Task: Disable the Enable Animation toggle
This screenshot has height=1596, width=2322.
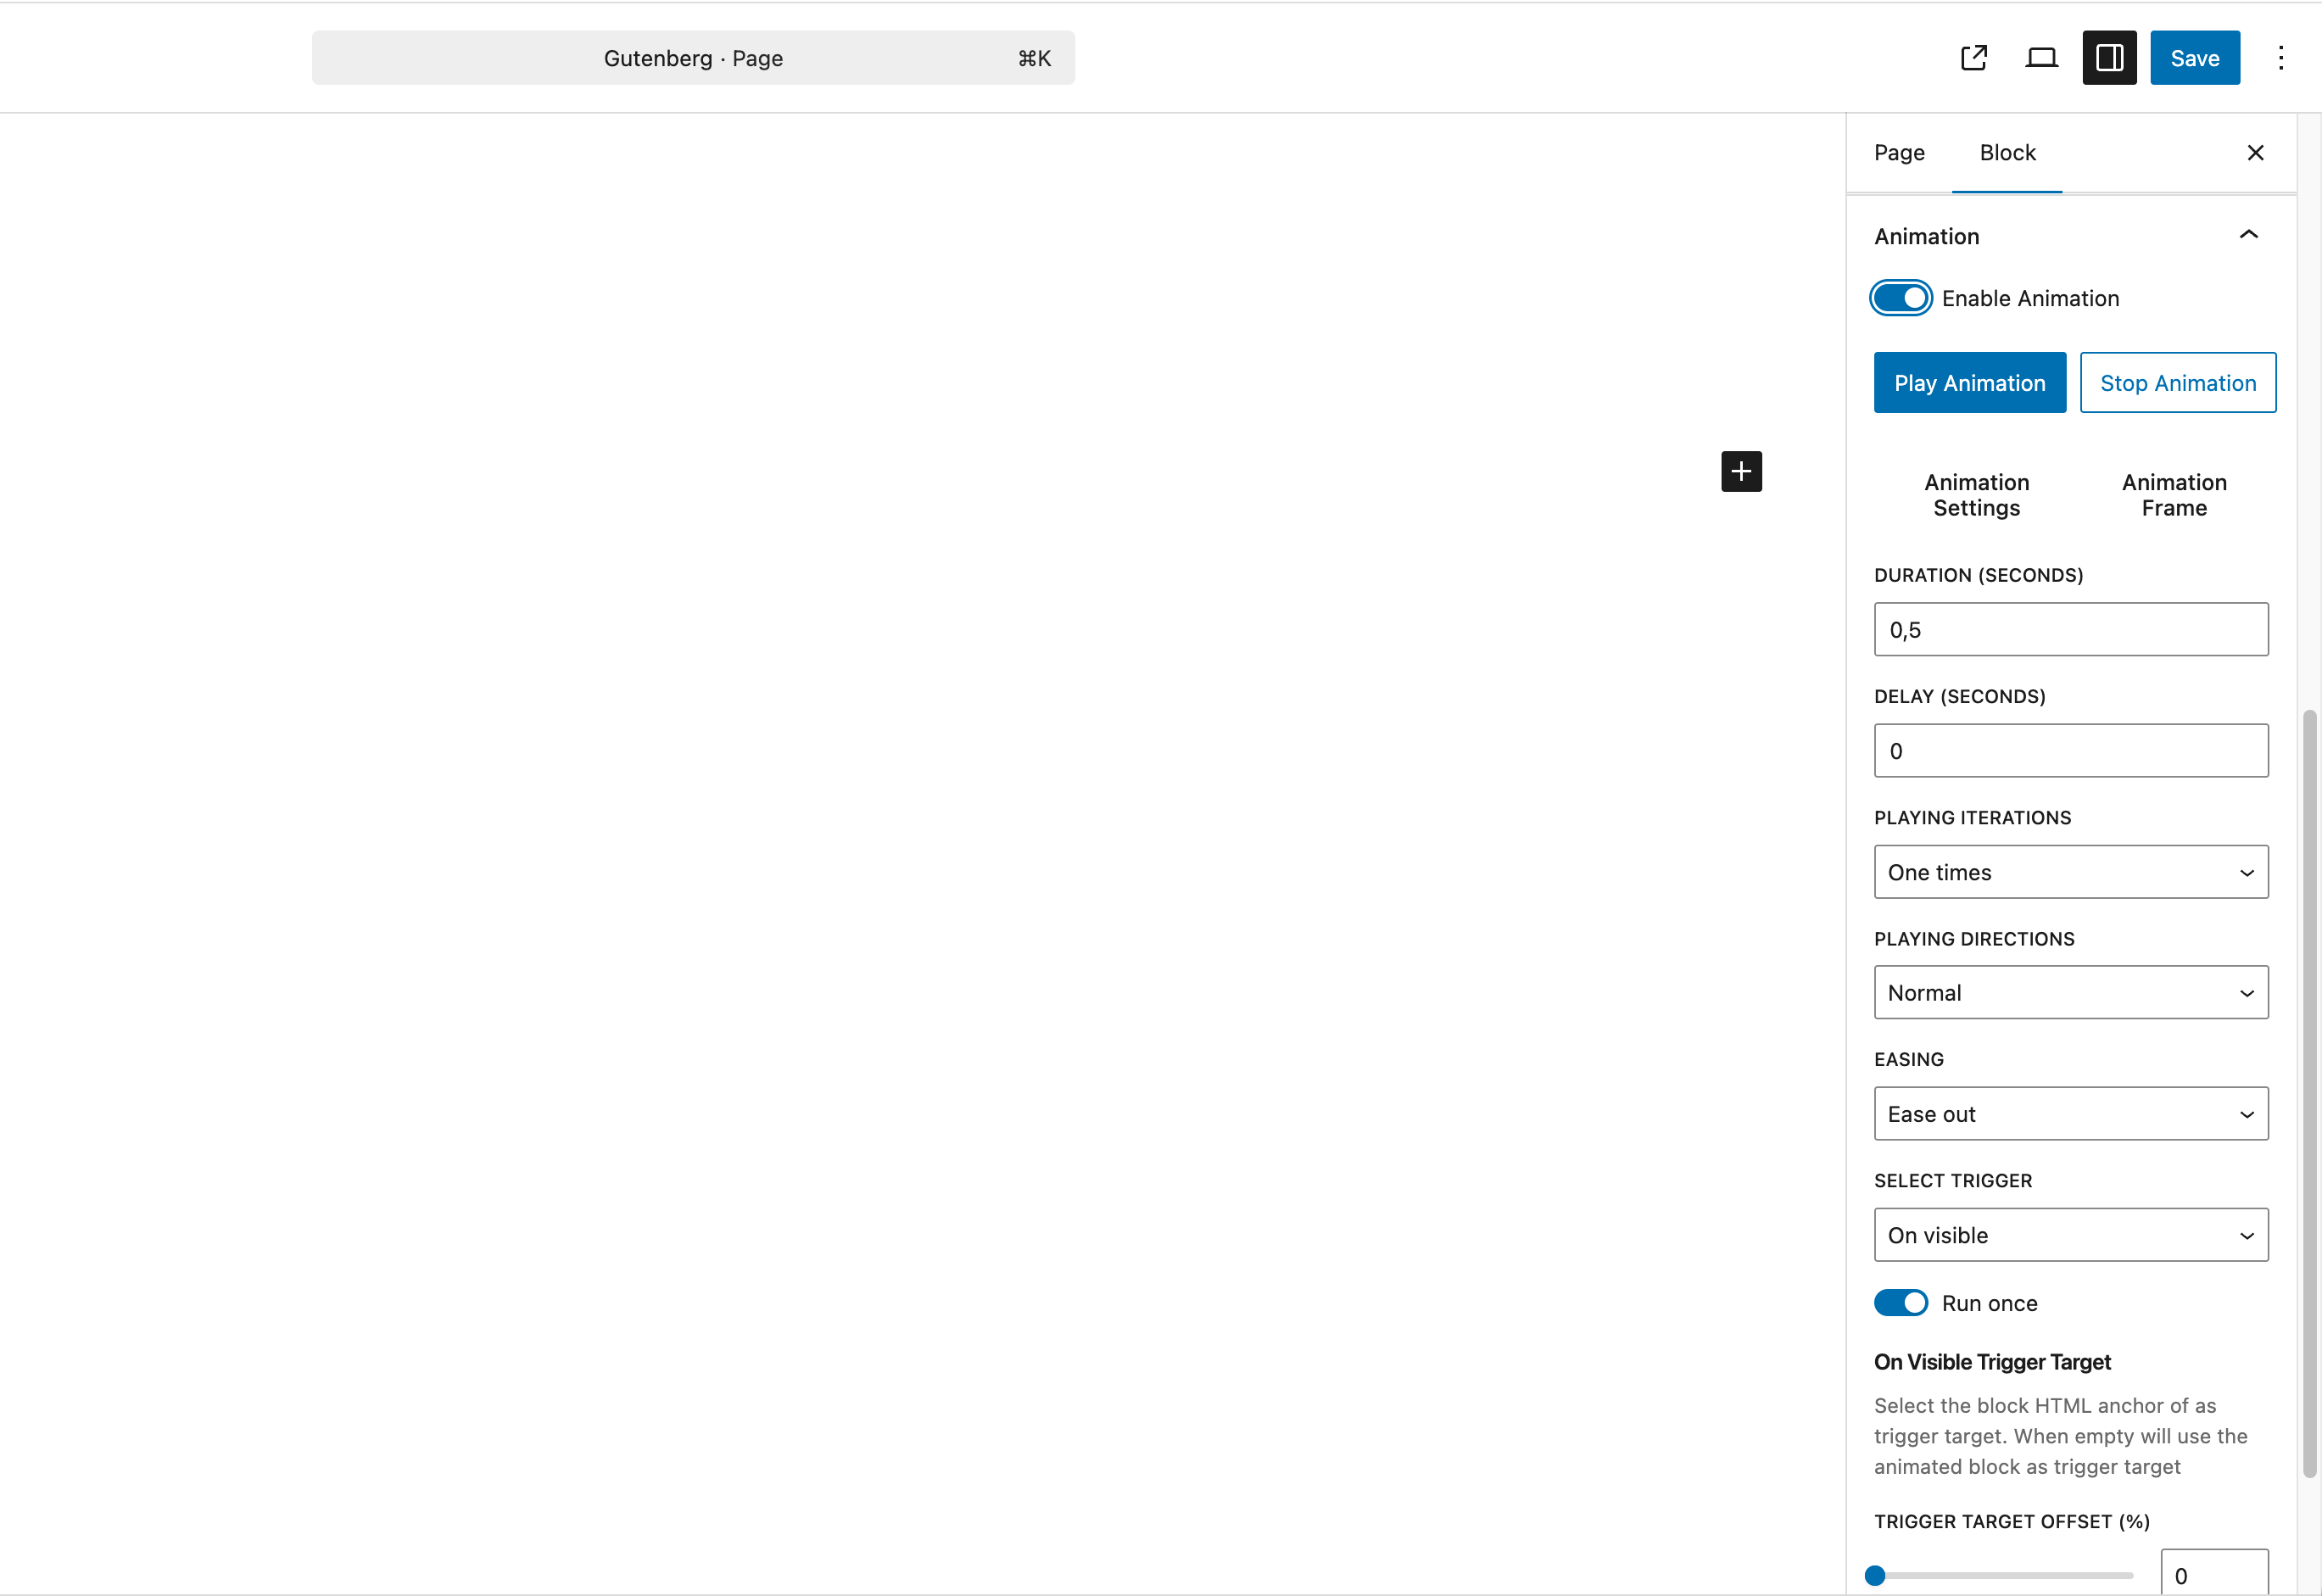Action: pos(1900,298)
